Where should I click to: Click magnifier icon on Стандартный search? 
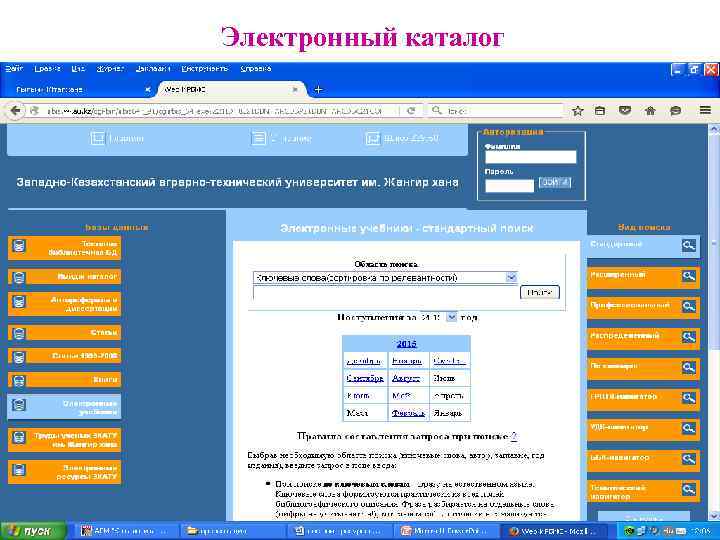click(689, 245)
